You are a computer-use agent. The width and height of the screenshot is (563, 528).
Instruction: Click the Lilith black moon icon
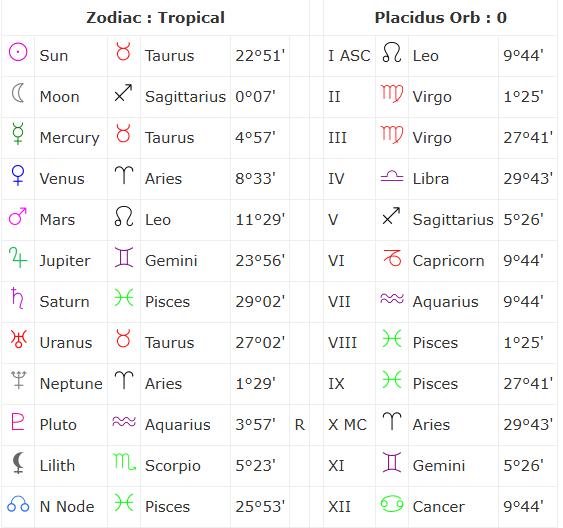(x=18, y=463)
